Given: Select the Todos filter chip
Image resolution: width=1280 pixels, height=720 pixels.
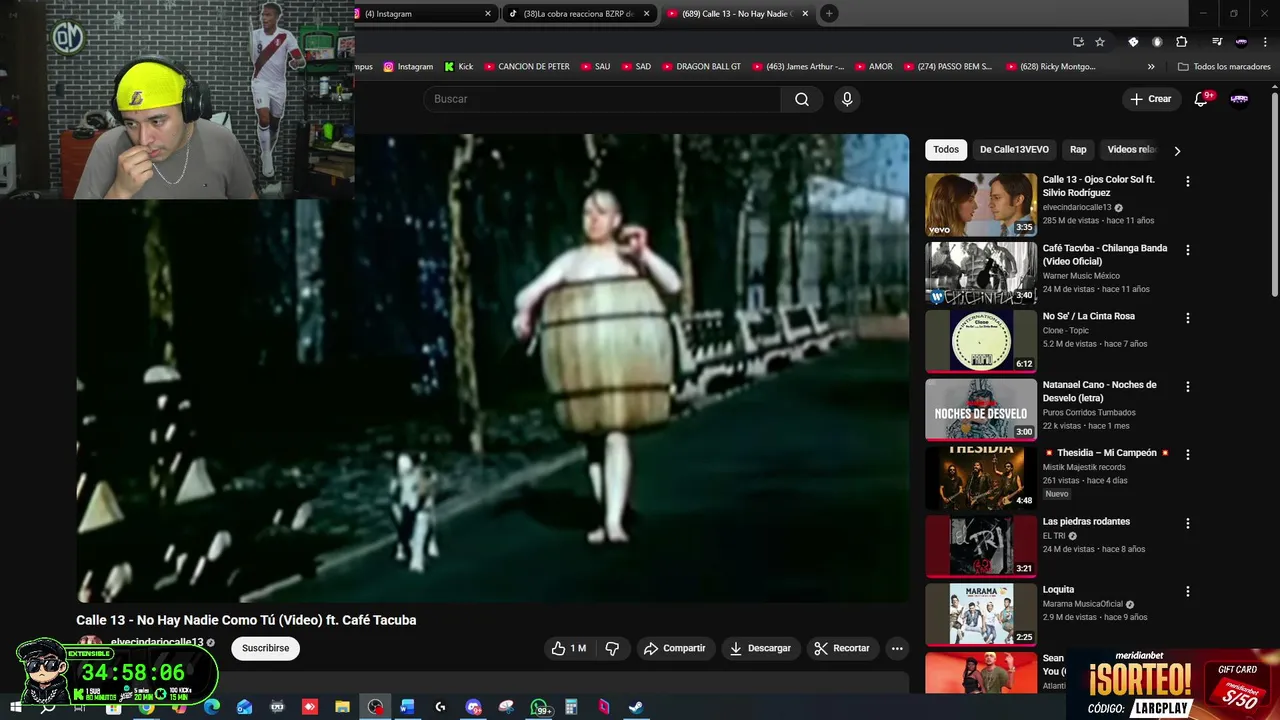Looking at the screenshot, I should coord(946,150).
